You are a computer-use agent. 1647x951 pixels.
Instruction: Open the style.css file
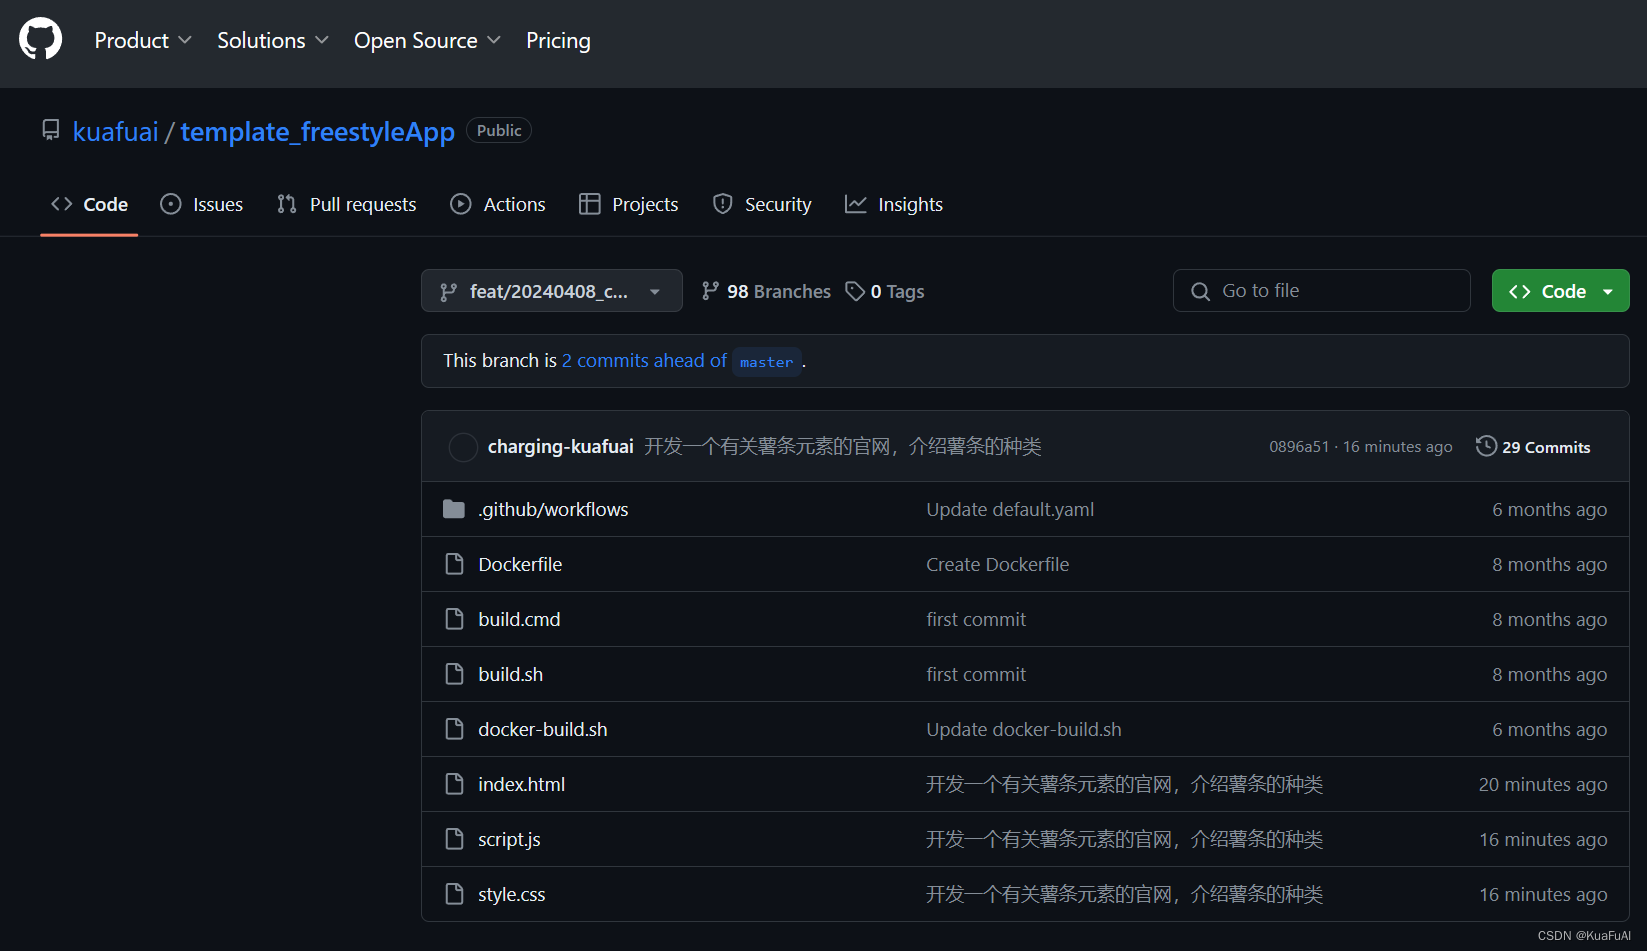(x=511, y=894)
